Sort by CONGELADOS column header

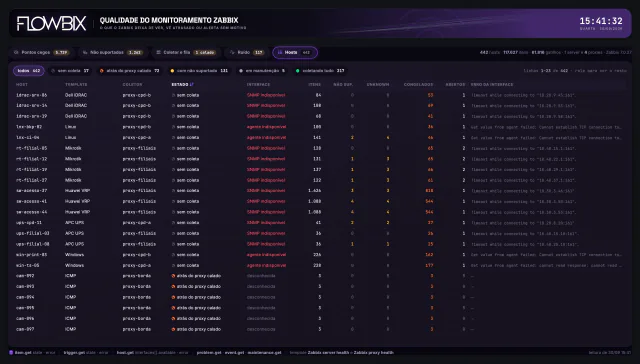(x=418, y=84)
